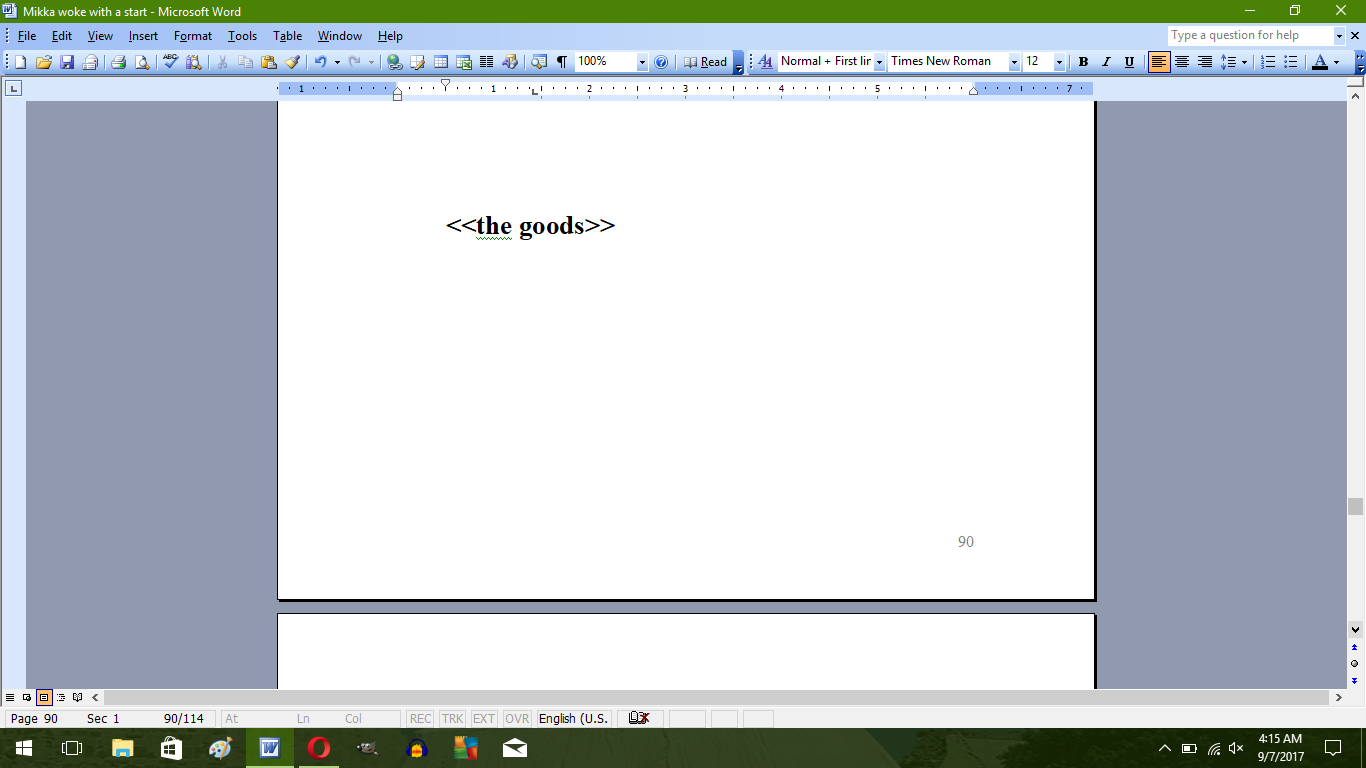Open the Print Preview icon
This screenshot has width=1366, height=768.
point(142,62)
